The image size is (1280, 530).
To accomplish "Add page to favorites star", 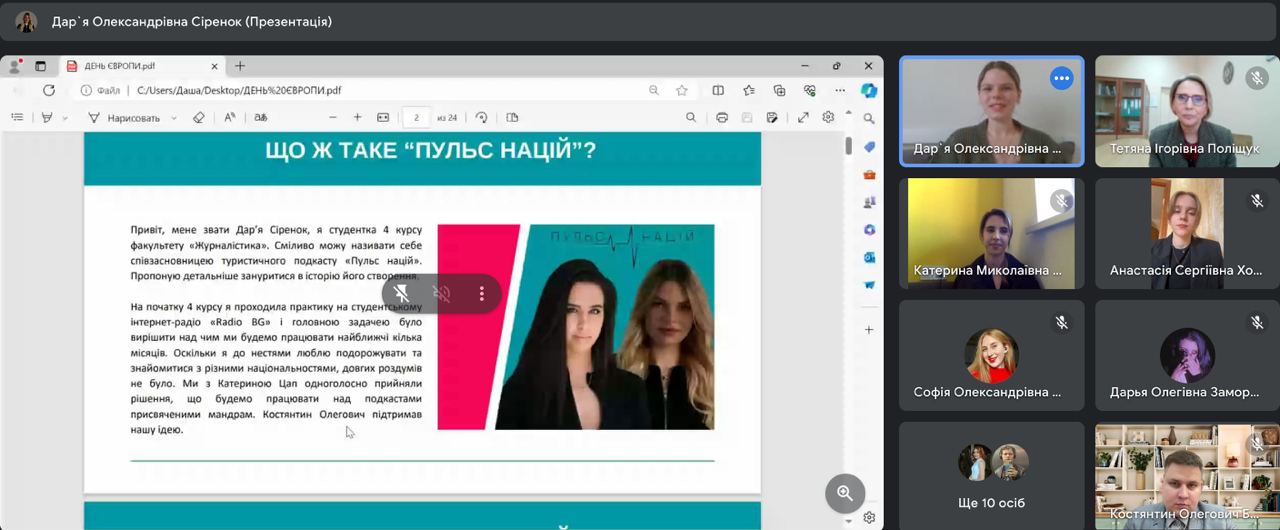I will click(682, 90).
